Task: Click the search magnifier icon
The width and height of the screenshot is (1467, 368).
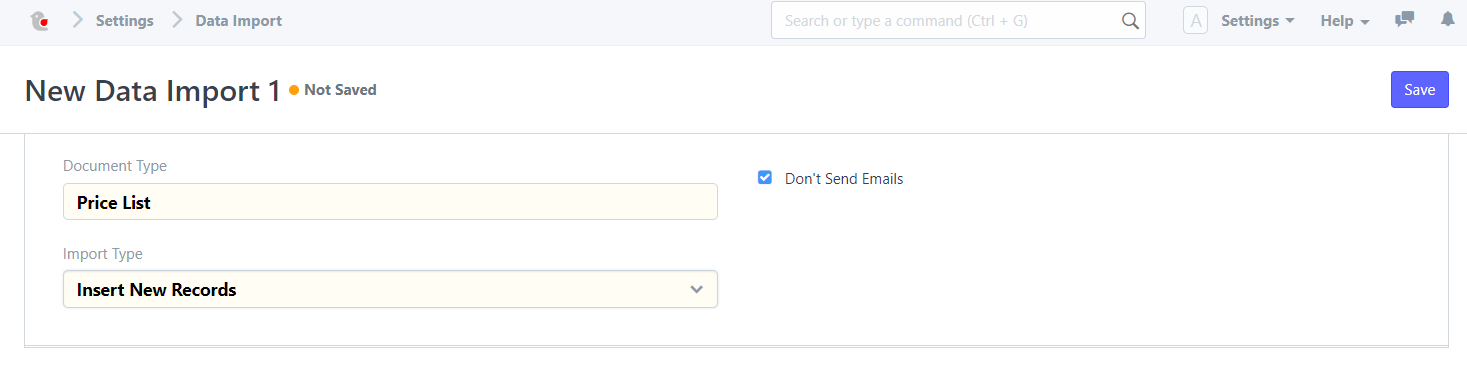Action: (x=1130, y=20)
